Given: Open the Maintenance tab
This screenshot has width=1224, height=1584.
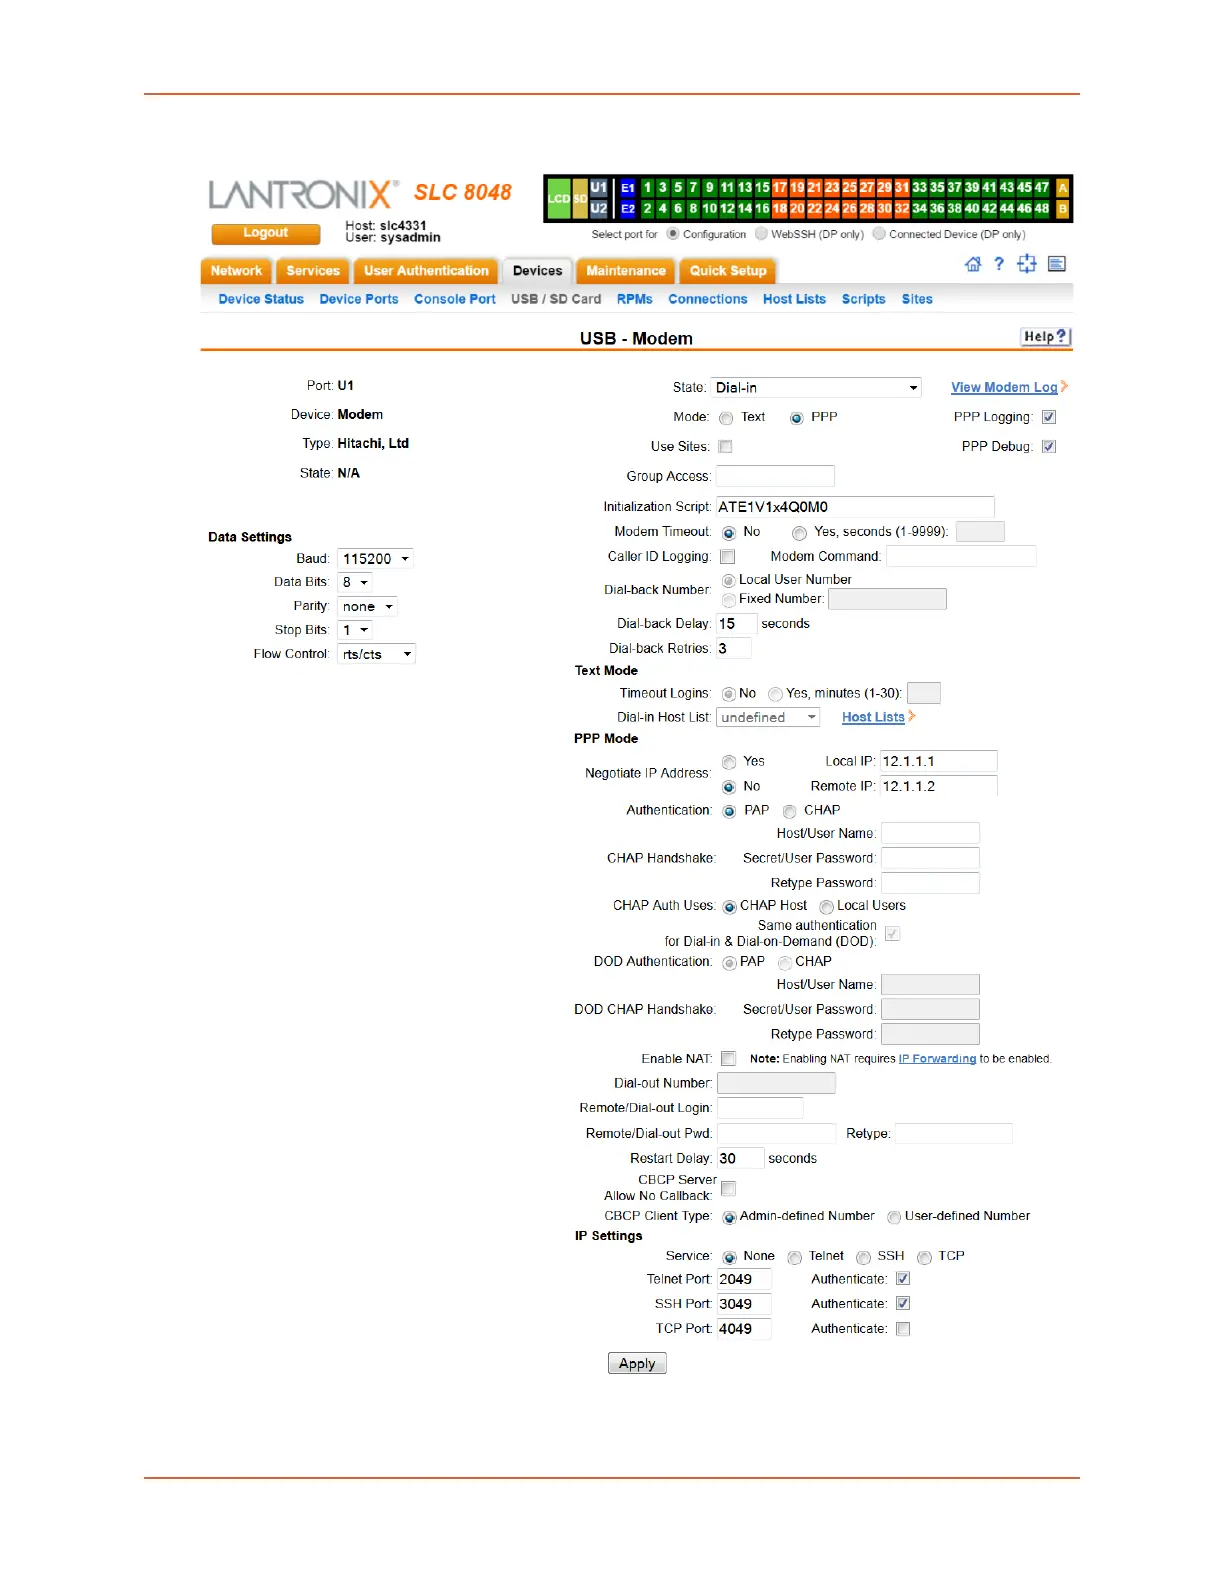Looking at the screenshot, I should 626,271.
